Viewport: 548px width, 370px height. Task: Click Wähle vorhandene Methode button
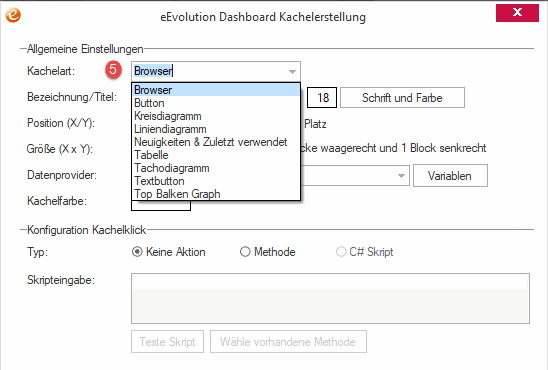click(x=288, y=341)
